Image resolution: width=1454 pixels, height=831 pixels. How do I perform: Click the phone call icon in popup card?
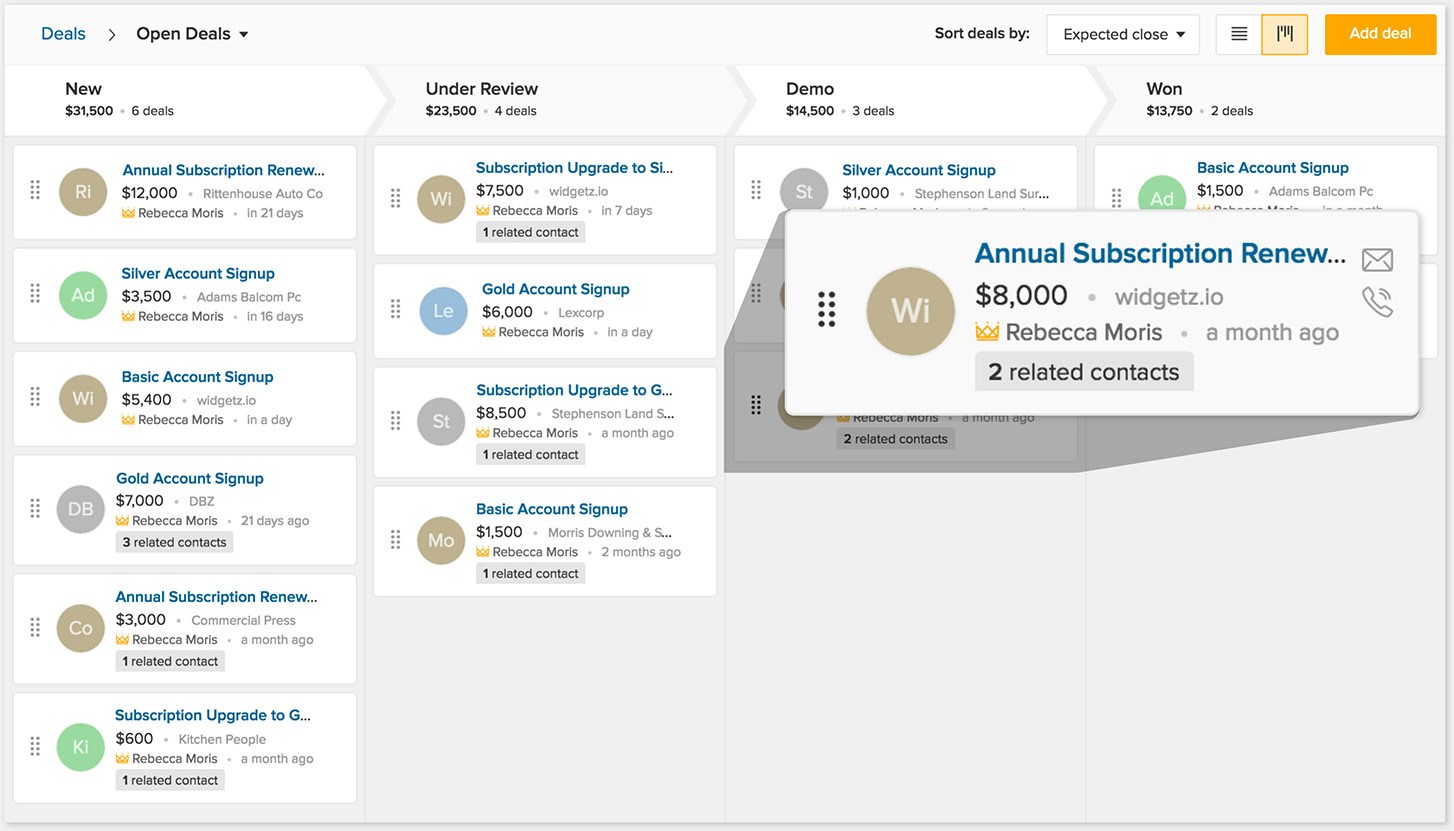pos(1377,302)
